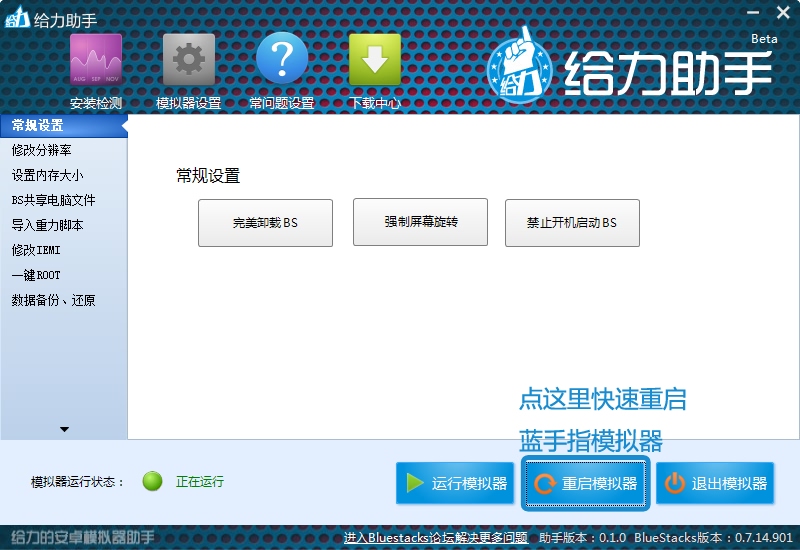Start the emulator with 运行模拟器
800x550 pixels.
pos(455,483)
